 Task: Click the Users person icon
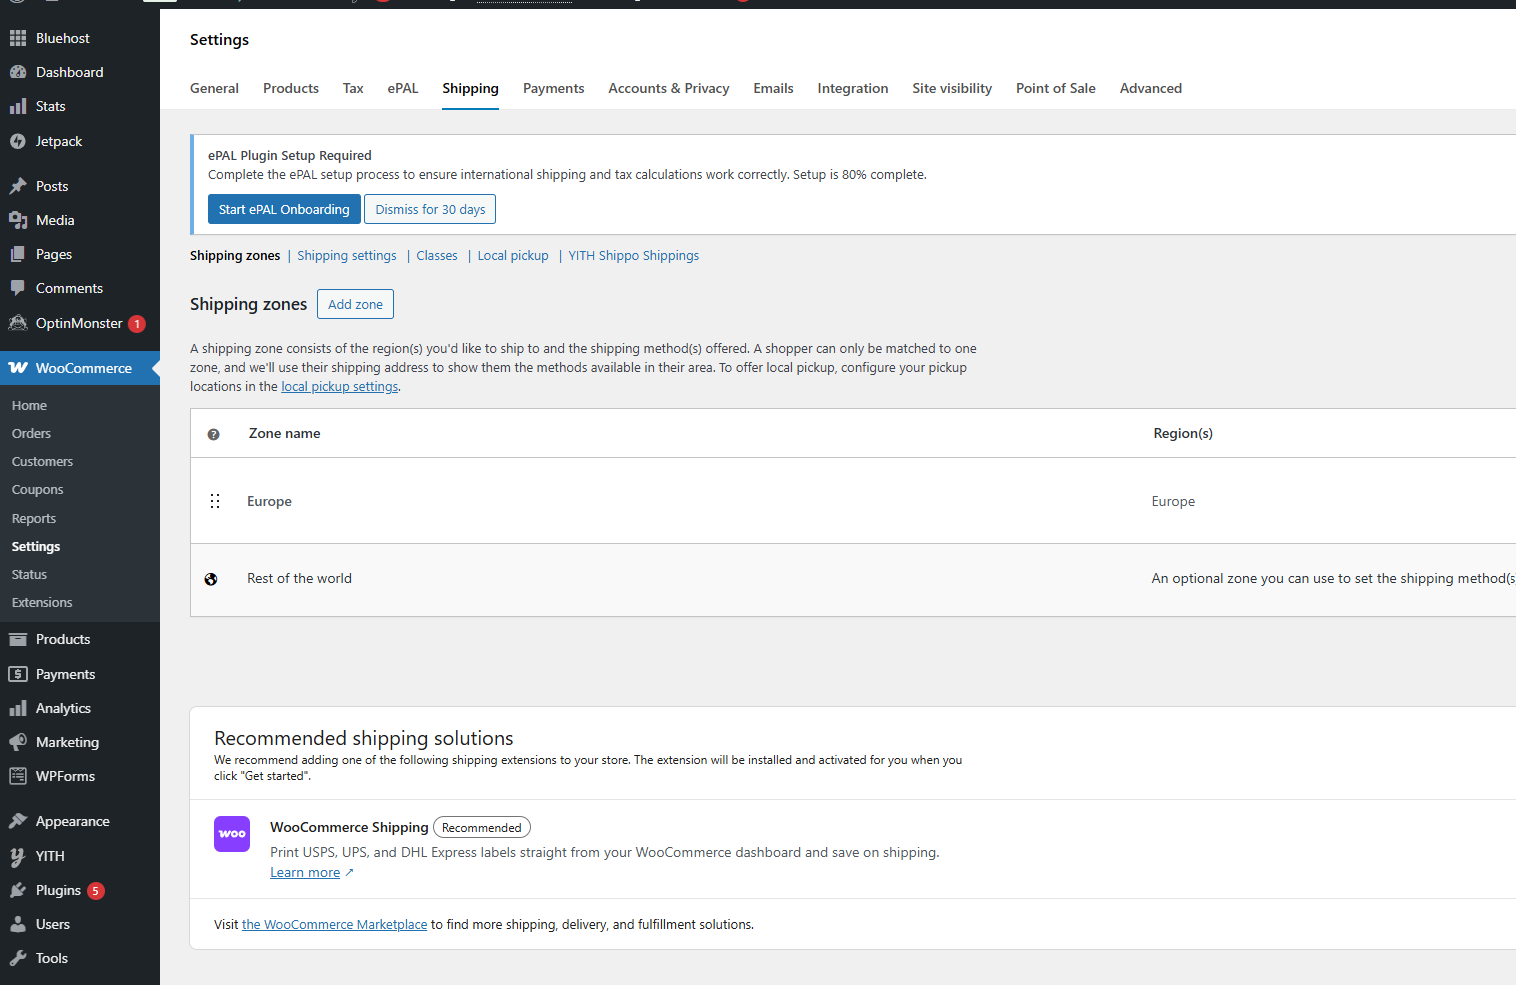click(x=18, y=924)
